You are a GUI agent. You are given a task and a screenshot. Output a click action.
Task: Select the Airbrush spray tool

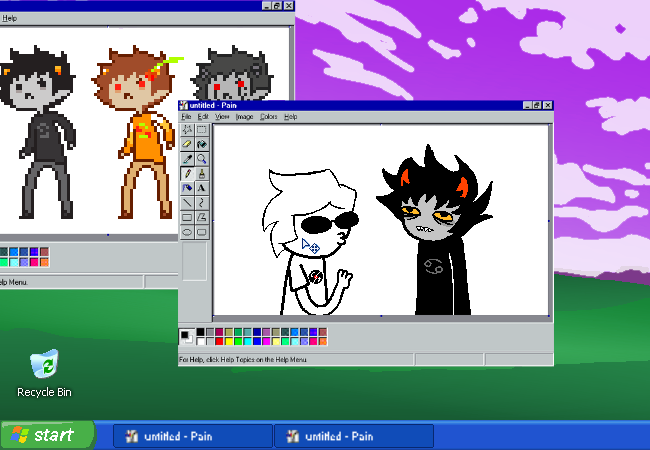pos(187,188)
